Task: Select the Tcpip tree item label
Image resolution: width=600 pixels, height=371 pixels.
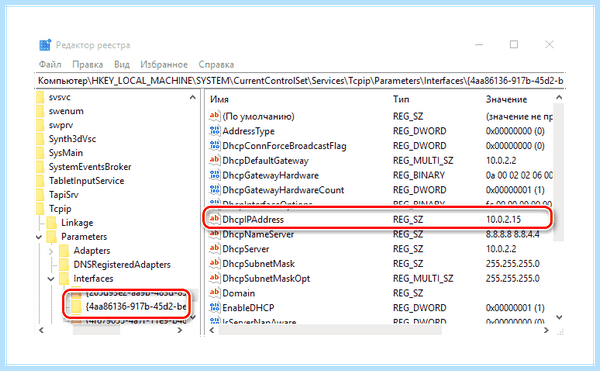Action: (x=60, y=209)
